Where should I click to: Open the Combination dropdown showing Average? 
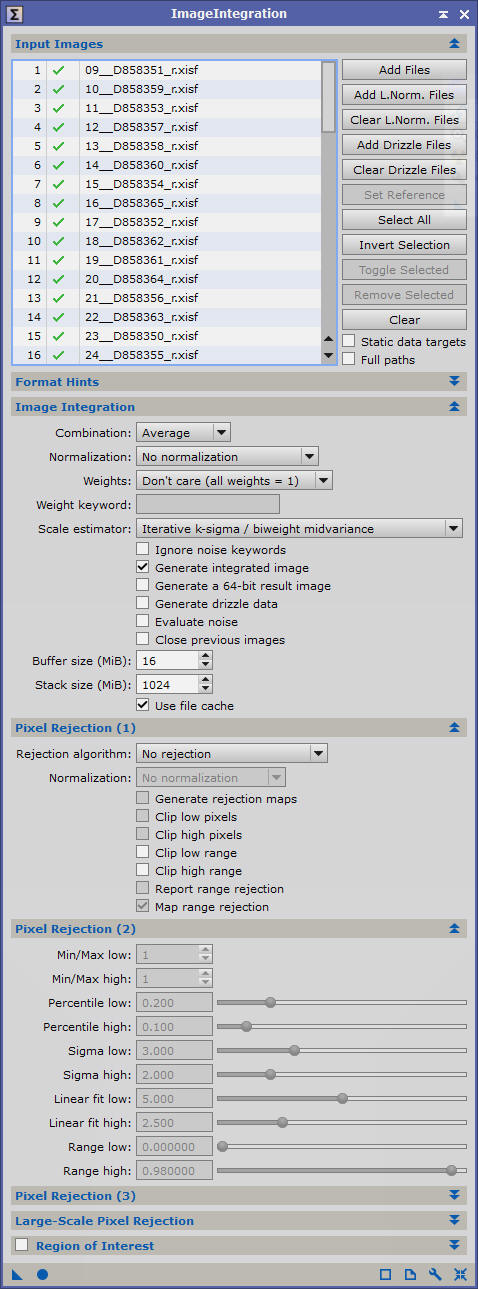point(183,432)
